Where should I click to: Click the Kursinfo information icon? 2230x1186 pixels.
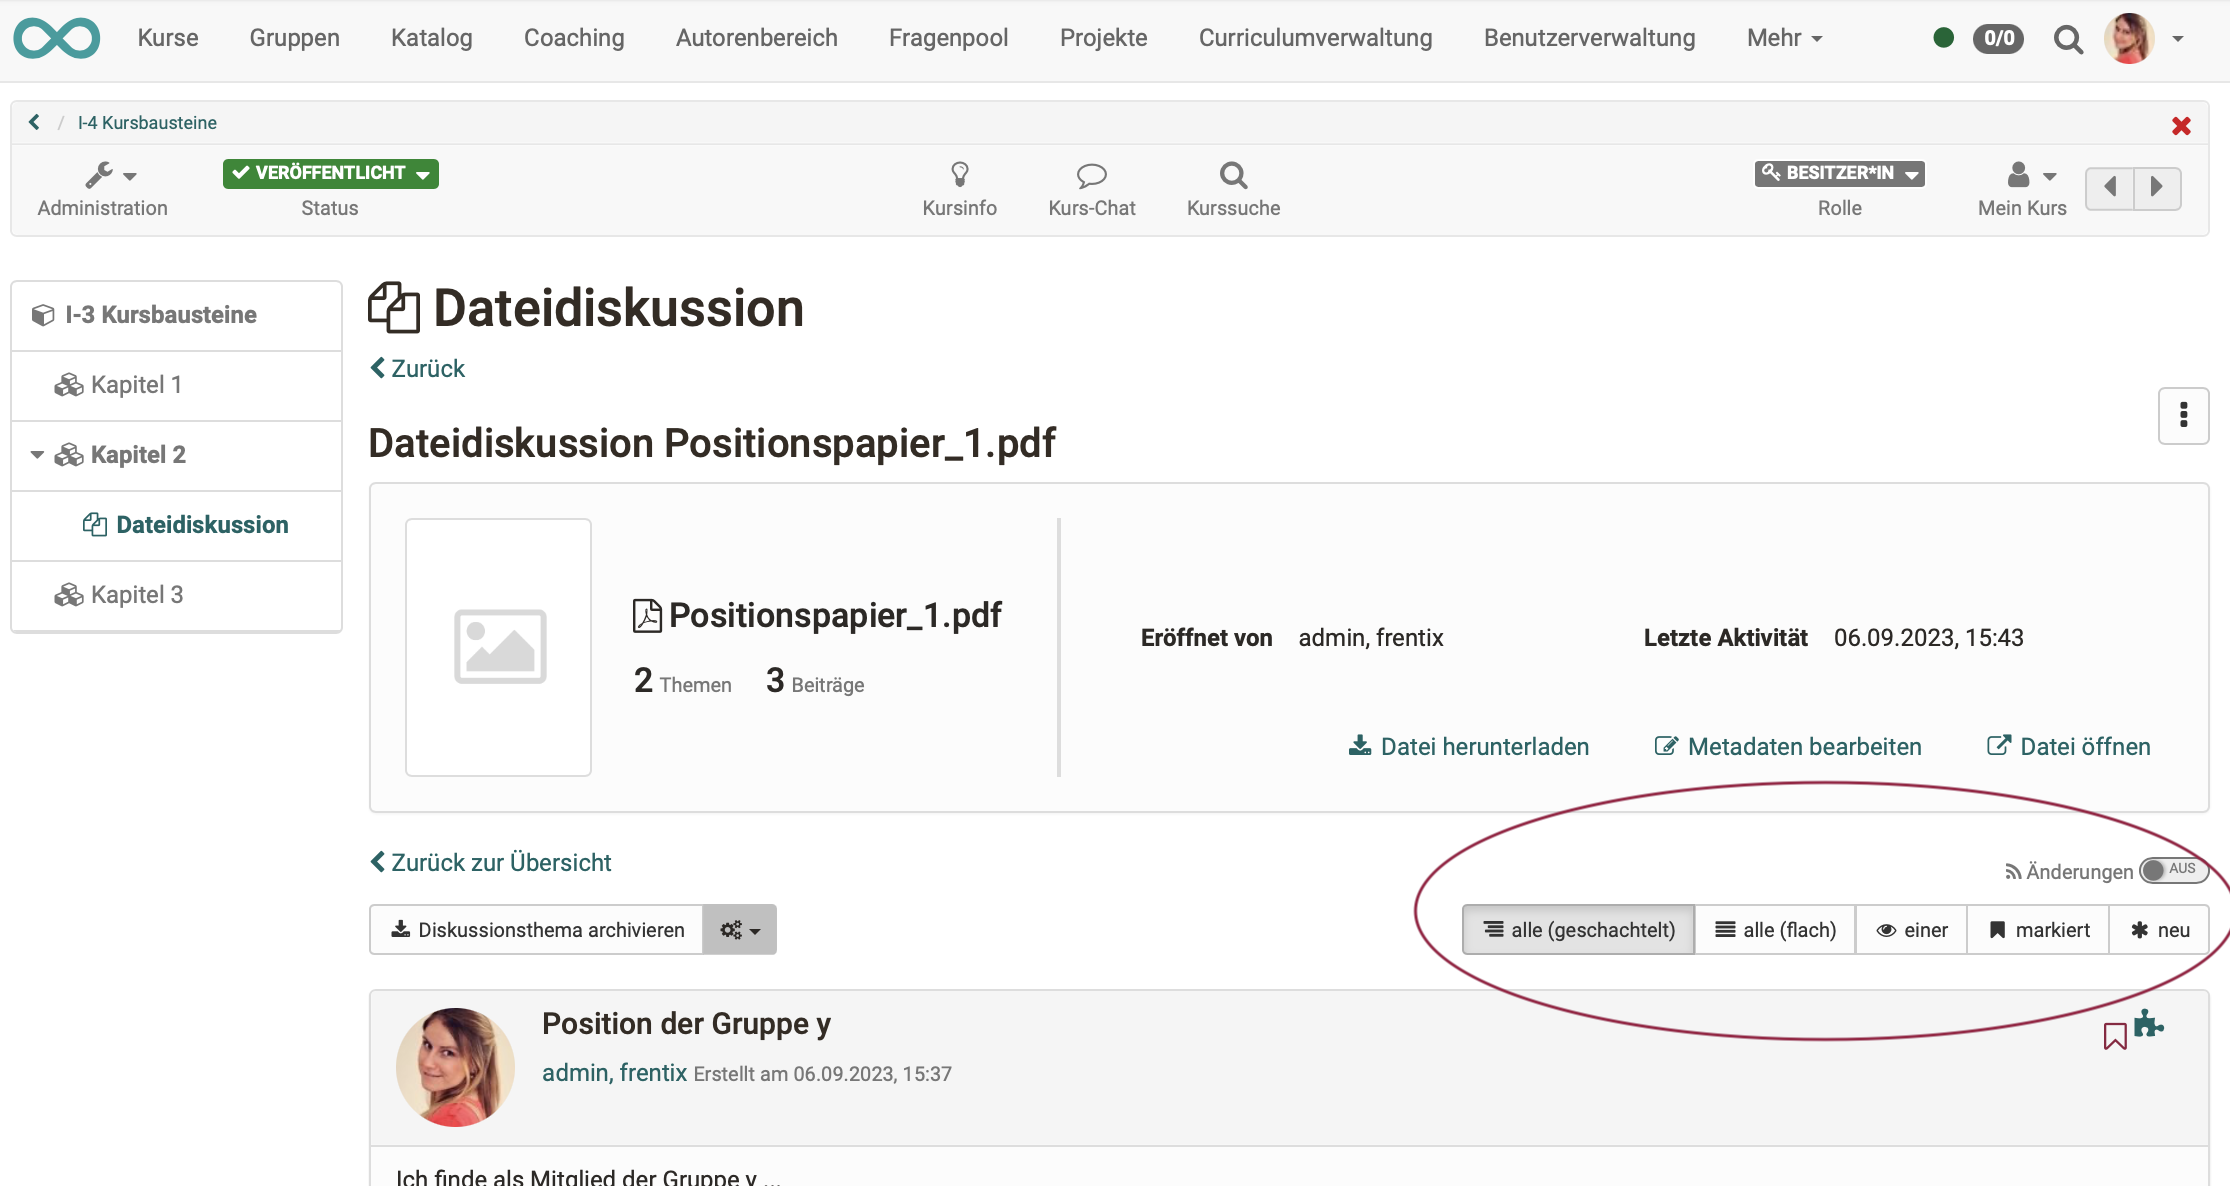click(x=957, y=173)
